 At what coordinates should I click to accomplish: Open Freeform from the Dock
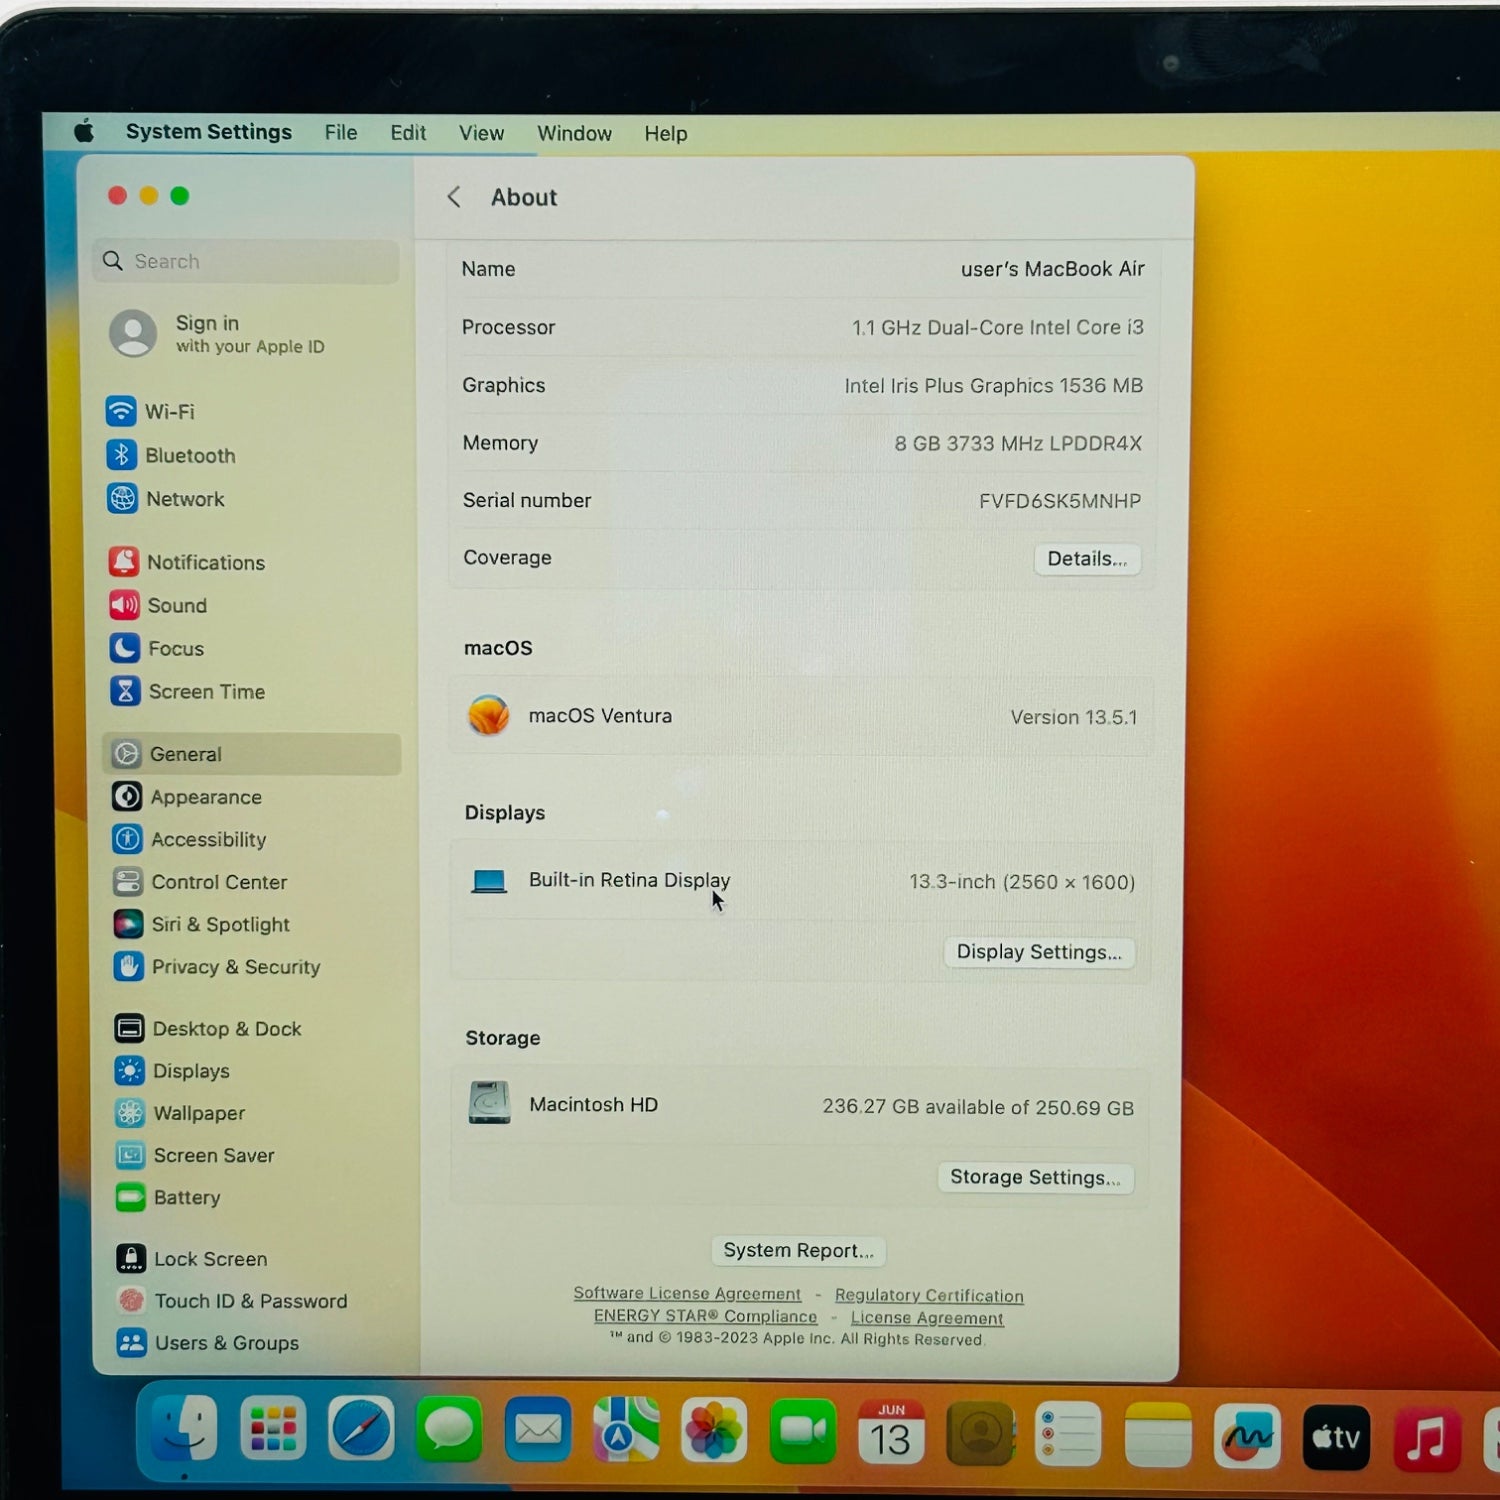point(1247,1437)
